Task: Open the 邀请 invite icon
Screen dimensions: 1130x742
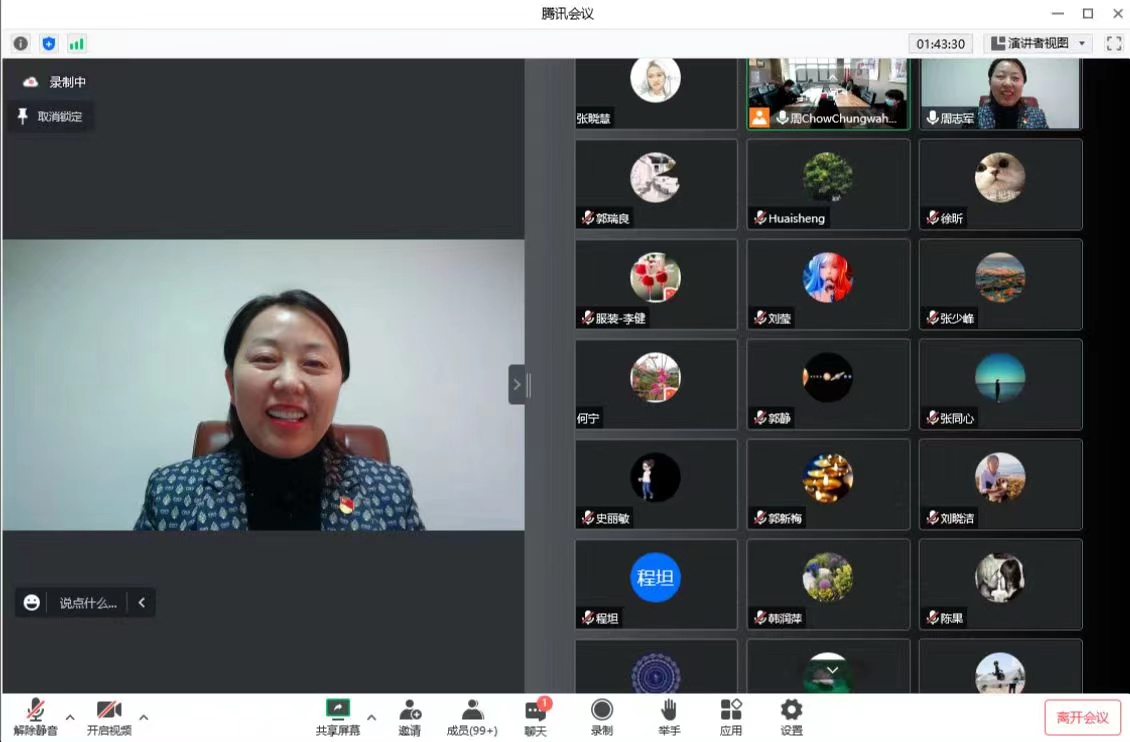Action: [x=409, y=716]
